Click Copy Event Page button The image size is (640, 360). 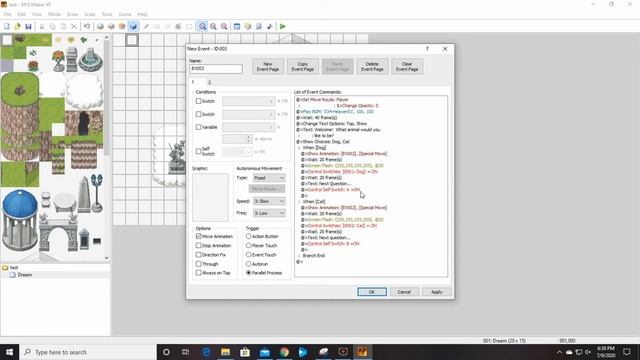[302, 67]
